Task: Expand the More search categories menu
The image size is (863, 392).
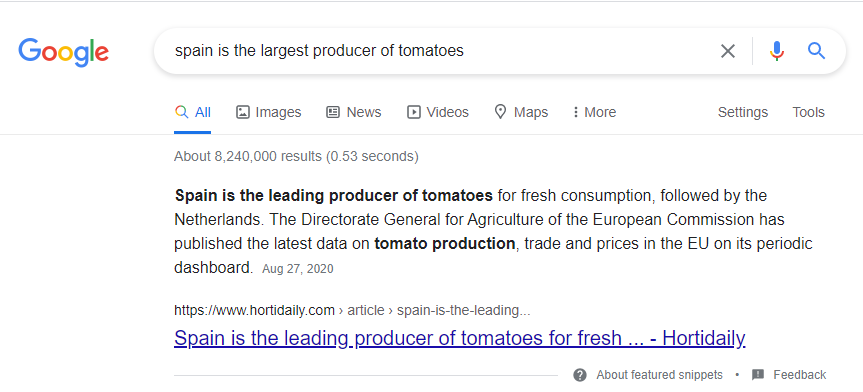Action: 594,112
